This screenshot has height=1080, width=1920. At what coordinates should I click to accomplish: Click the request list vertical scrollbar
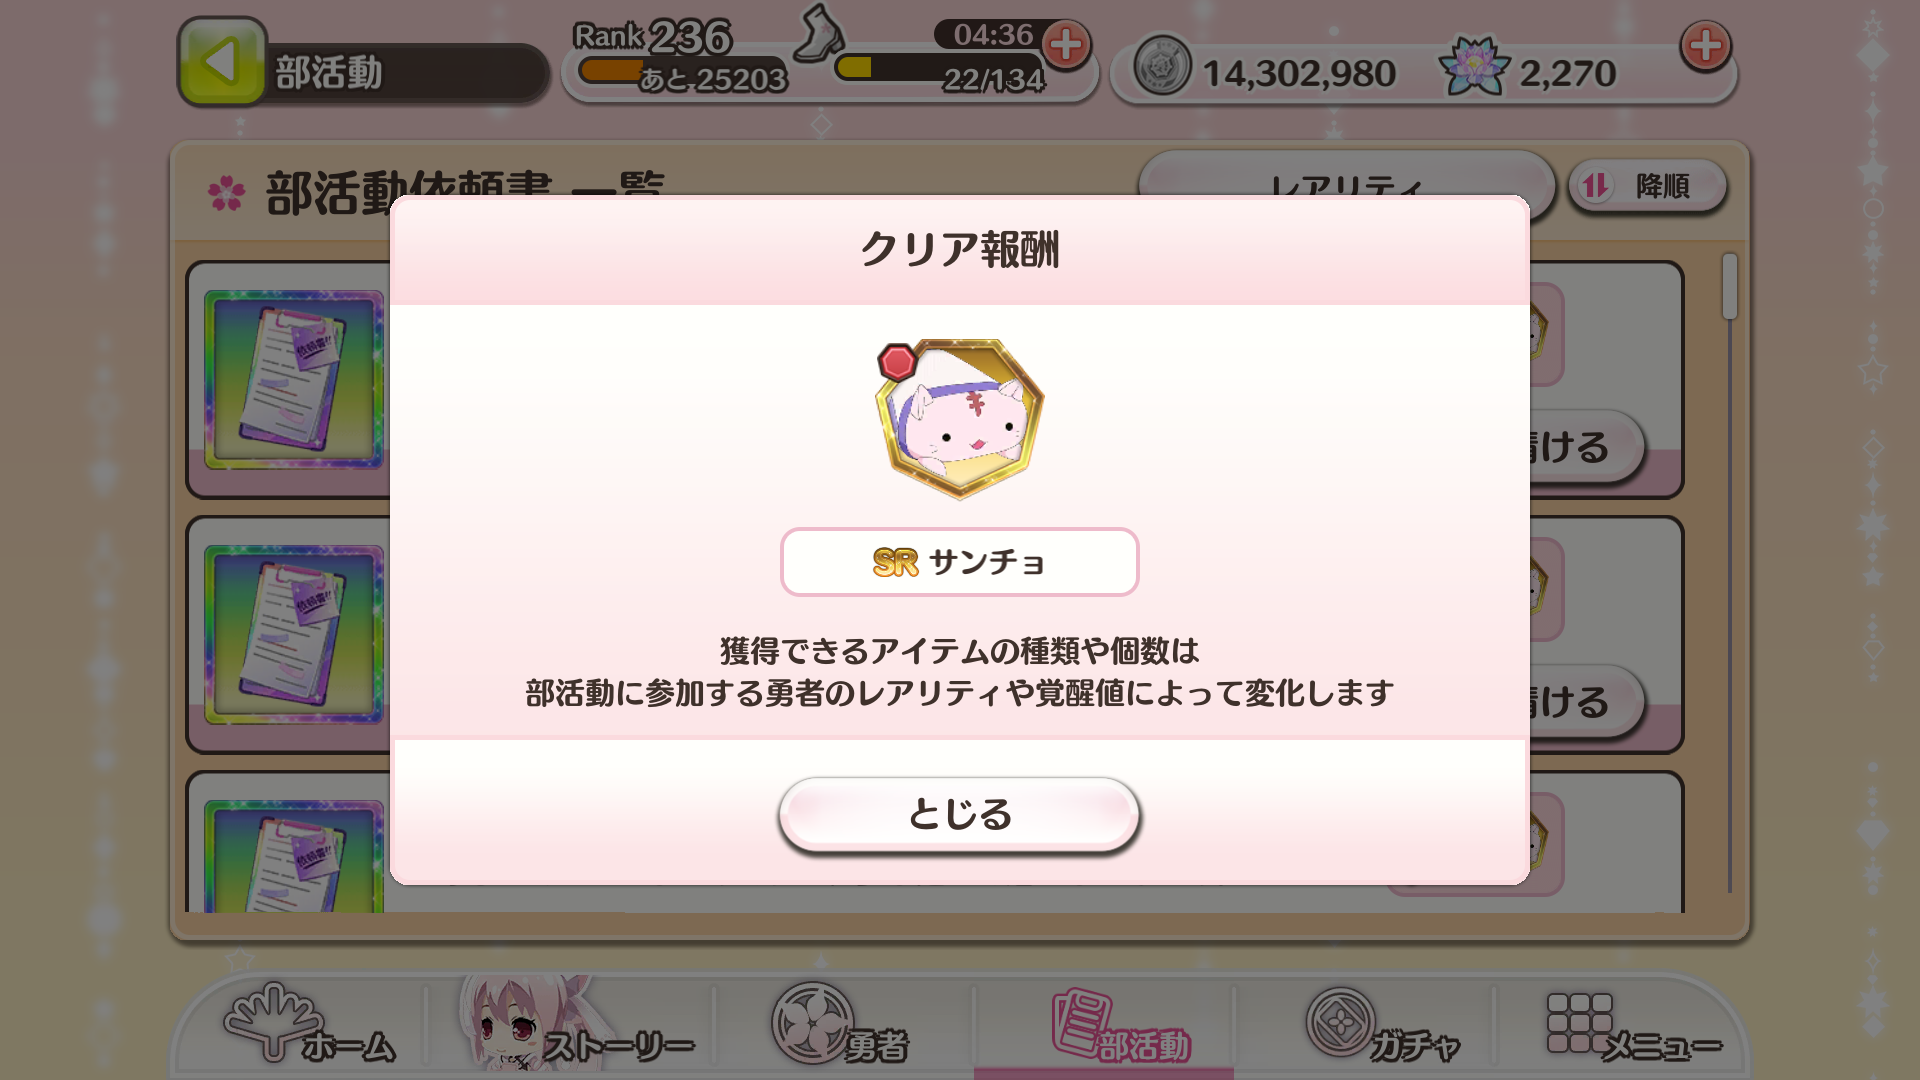click(x=1730, y=572)
